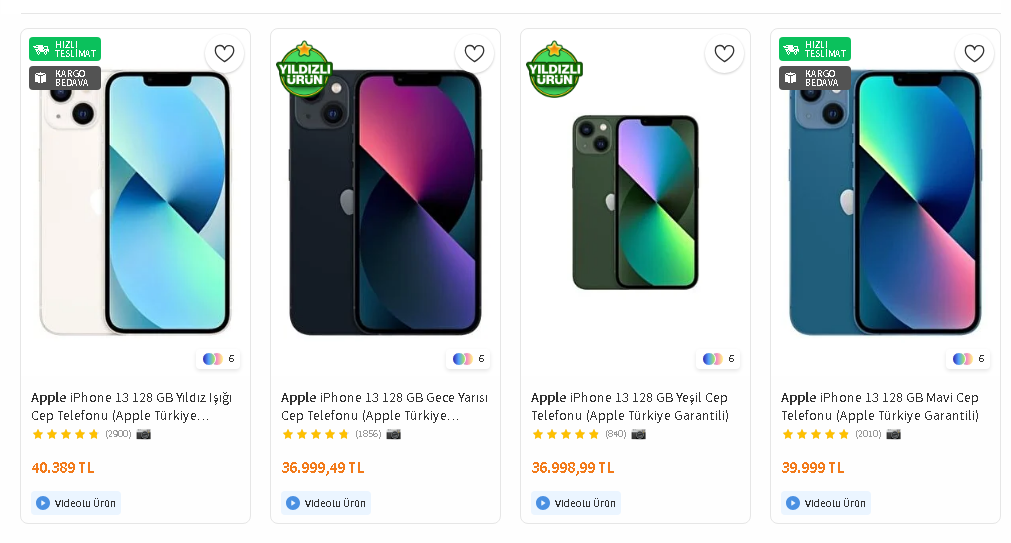1011x543 pixels.
Task: Click Yıldızlı Ürün badge on Yeşil iPhone
Action: [x=554, y=71]
